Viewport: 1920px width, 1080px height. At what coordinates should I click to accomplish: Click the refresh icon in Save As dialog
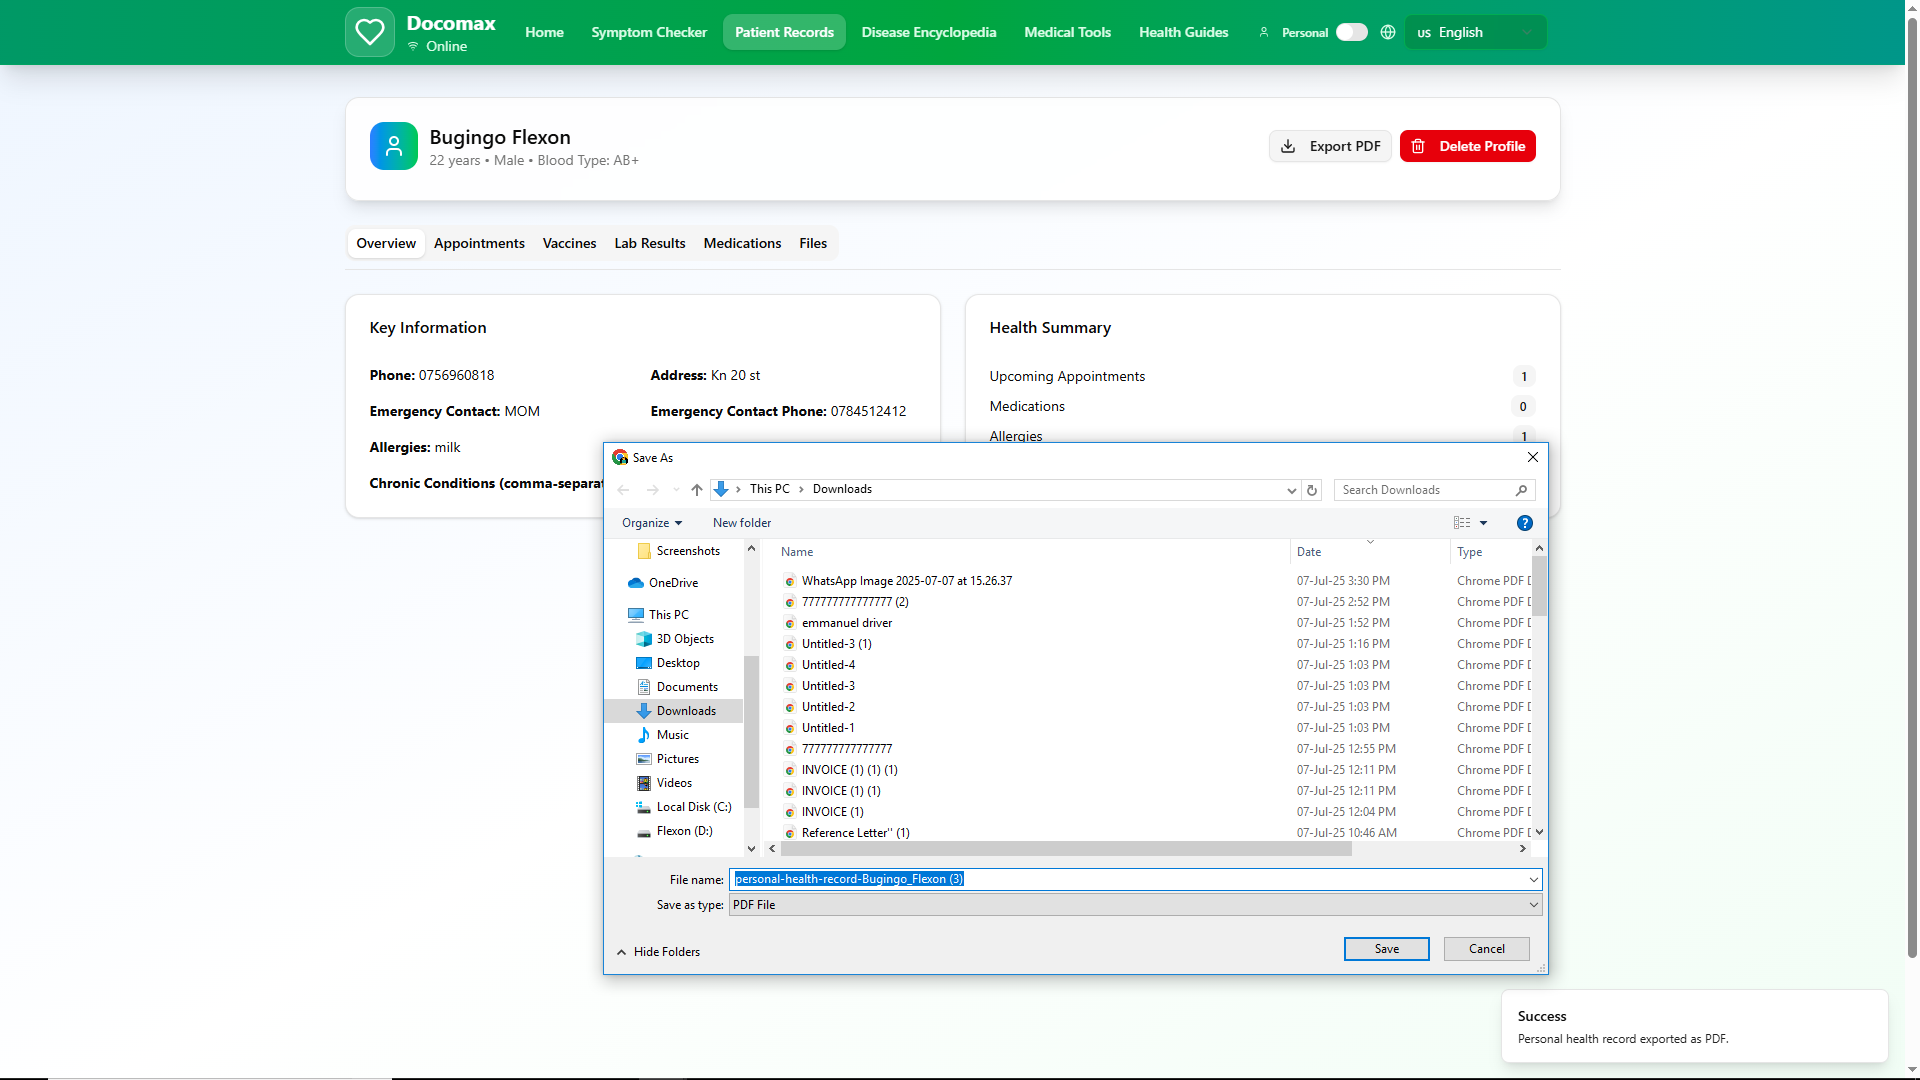pyautogui.click(x=1312, y=490)
